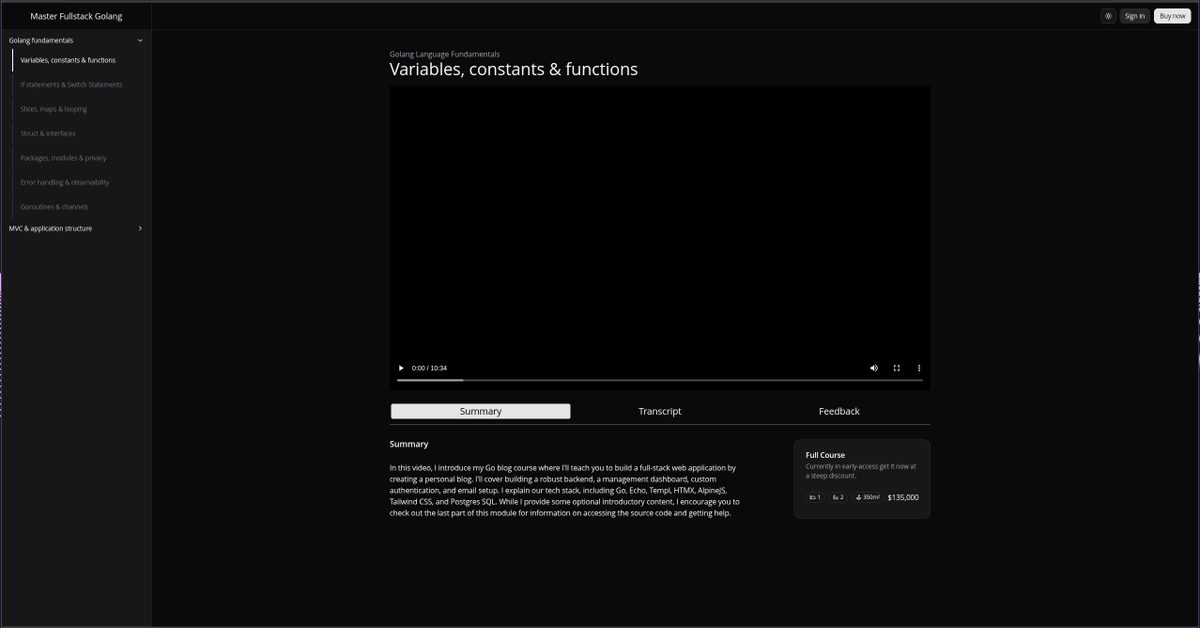Click the $135,000 price text

pyautogui.click(x=903, y=497)
